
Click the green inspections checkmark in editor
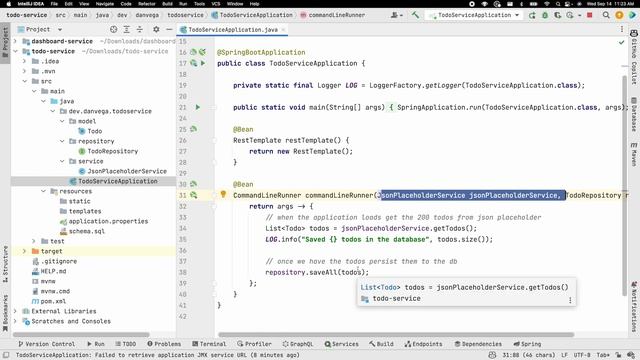(621, 42)
